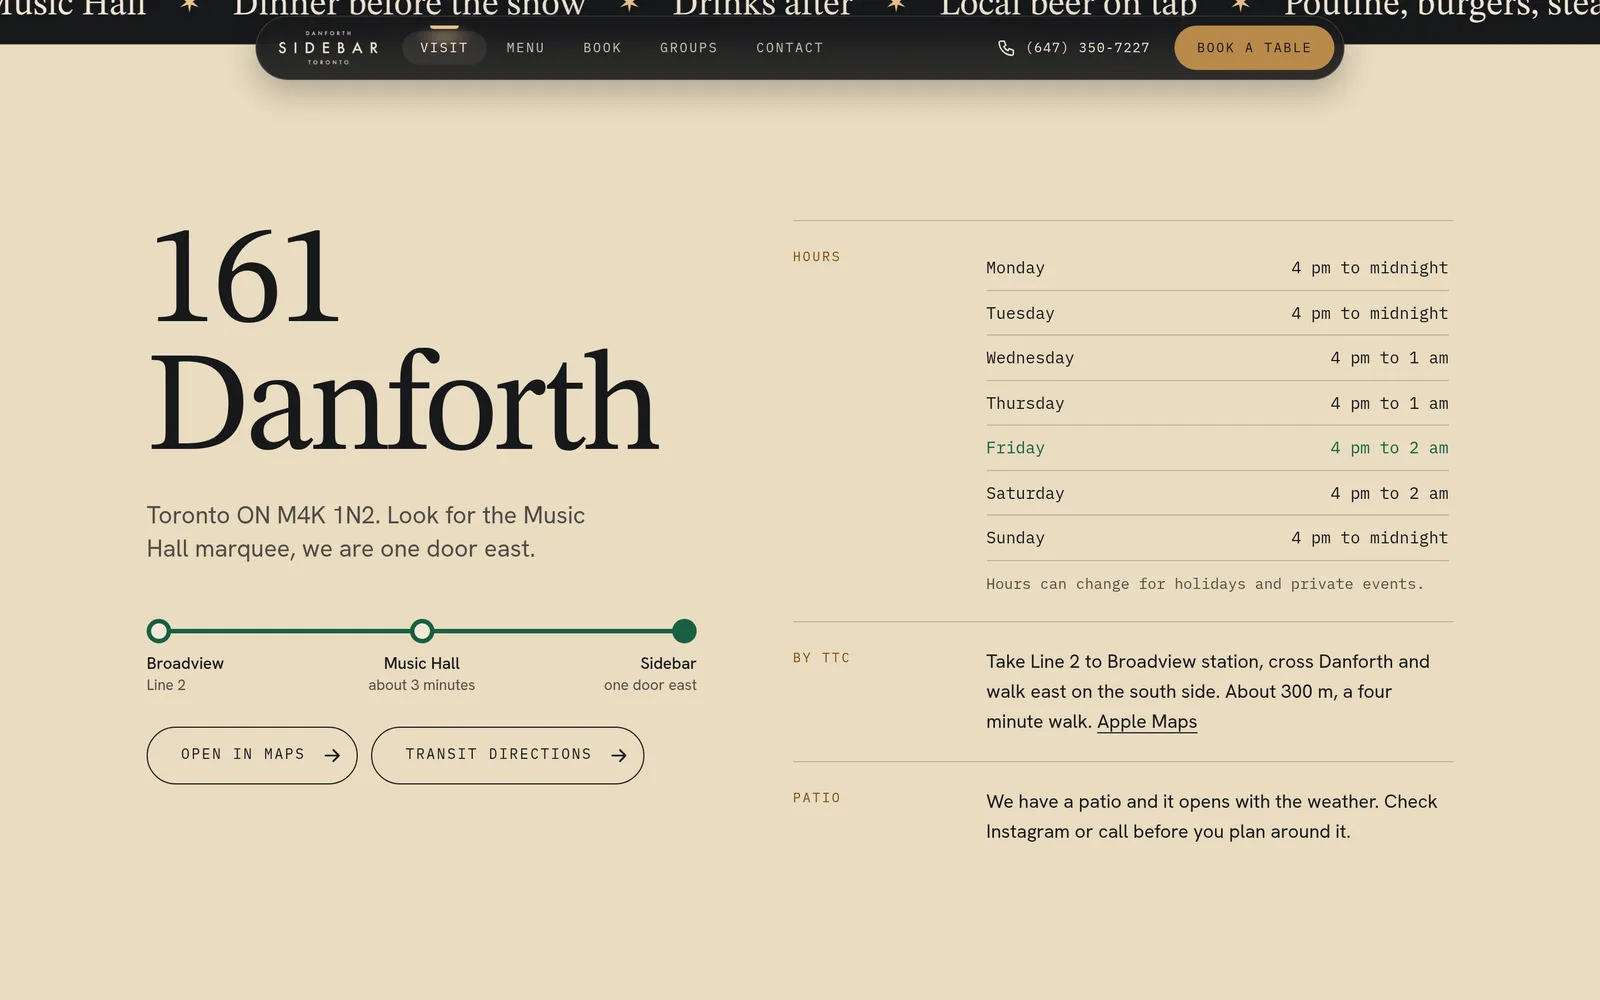The width and height of the screenshot is (1600, 1000).
Task: Click the "Line 2" caption under Broadview
Action: tap(166, 685)
